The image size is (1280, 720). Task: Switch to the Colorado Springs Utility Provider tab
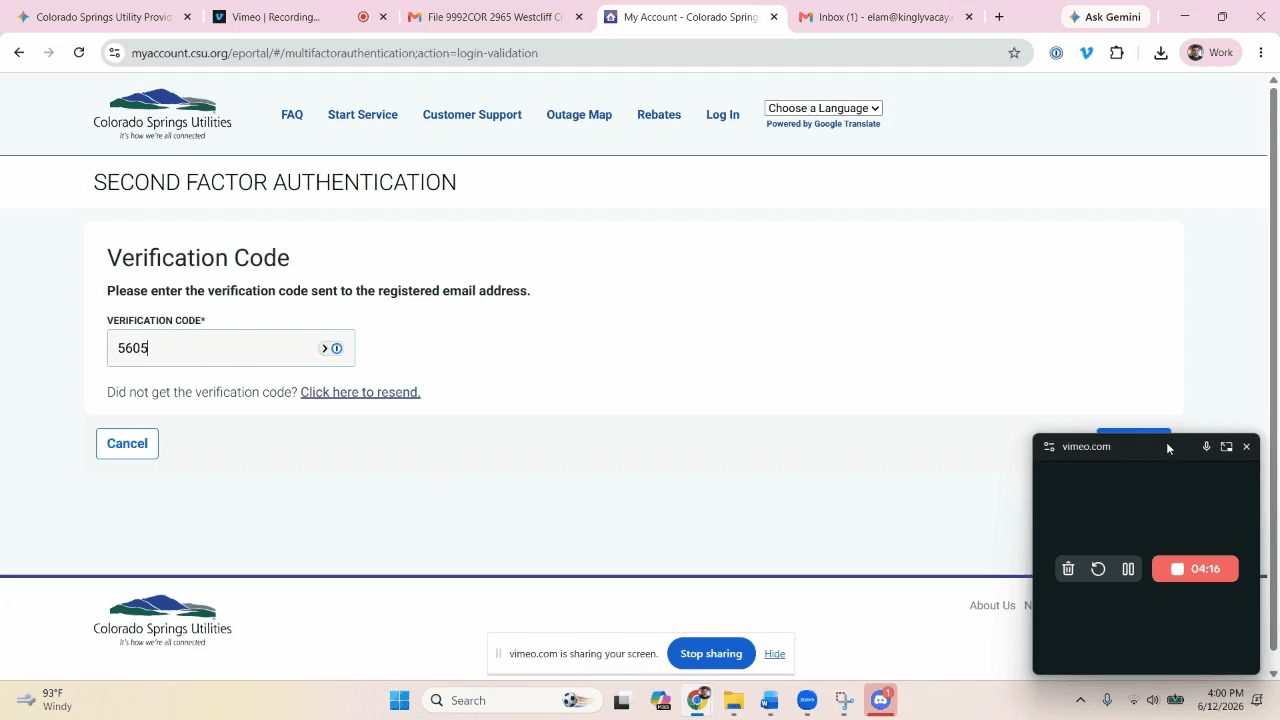pos(104,17)
